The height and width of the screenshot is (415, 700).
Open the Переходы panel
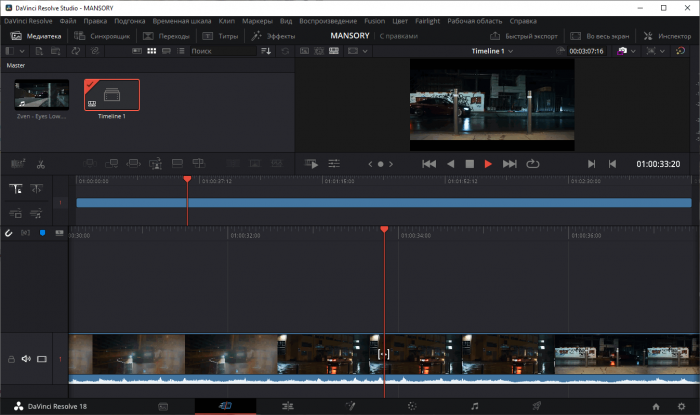[166, 36]
